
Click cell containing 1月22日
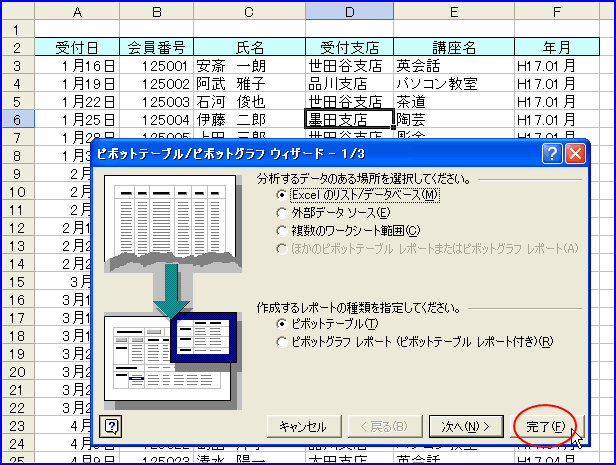pos(77,102)
